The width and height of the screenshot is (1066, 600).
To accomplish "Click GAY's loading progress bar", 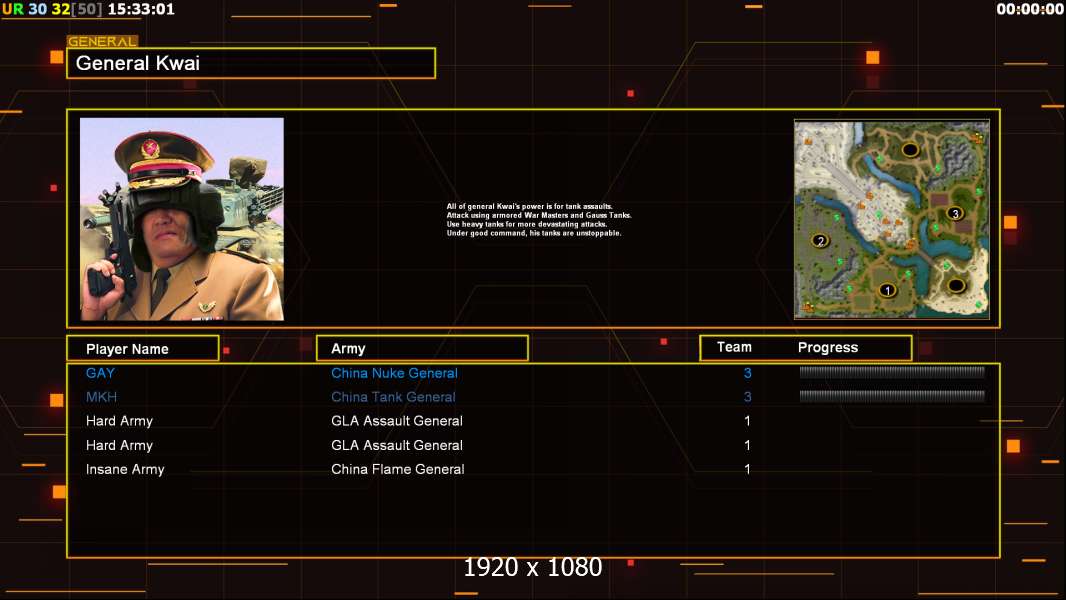I will pyautogui.click(x=892, y=372).
